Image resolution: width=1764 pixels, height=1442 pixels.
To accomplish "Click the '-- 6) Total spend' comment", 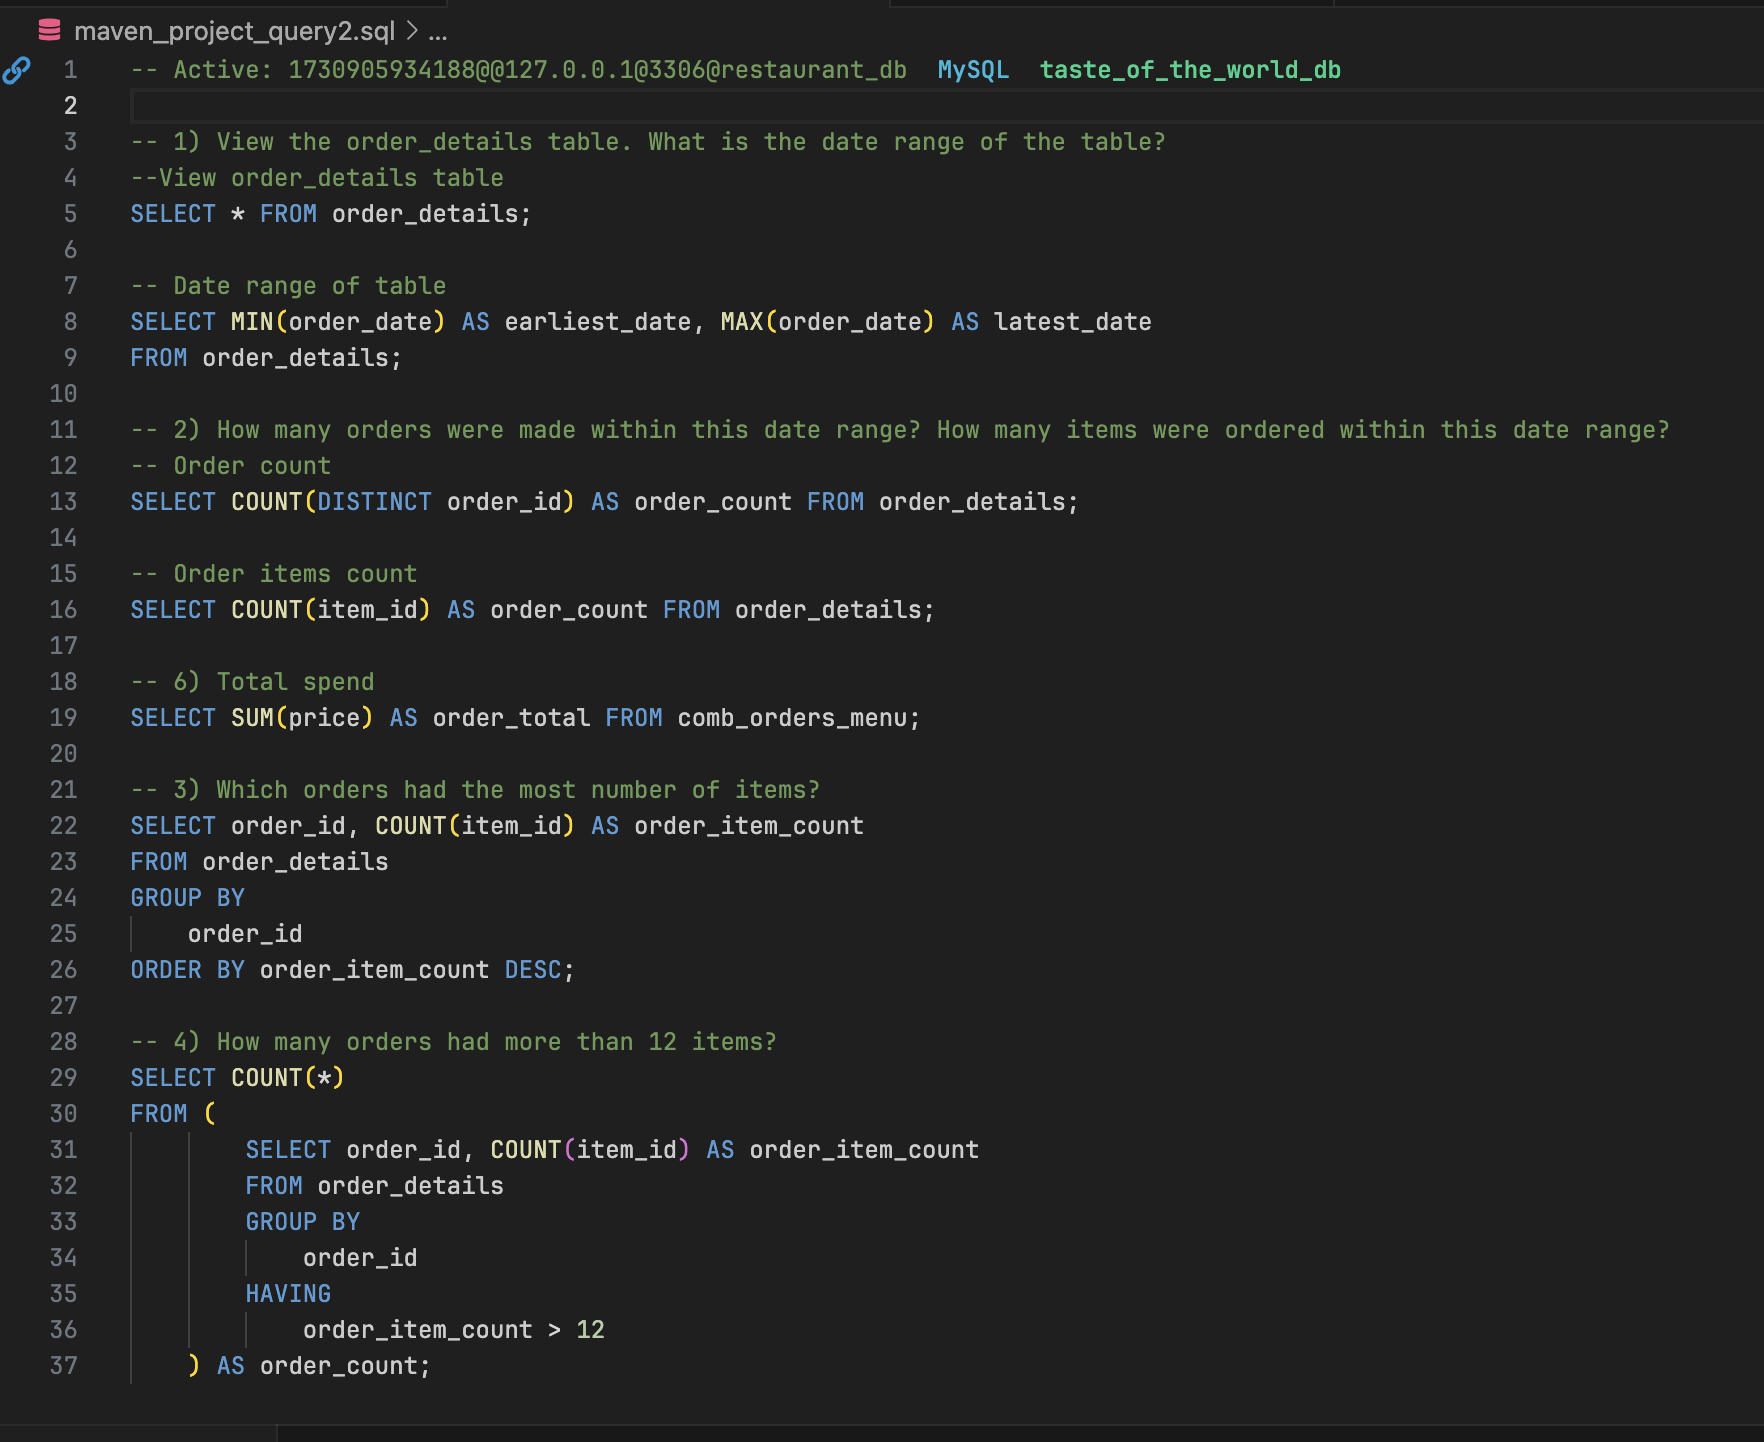I will (x=253, y=682).
